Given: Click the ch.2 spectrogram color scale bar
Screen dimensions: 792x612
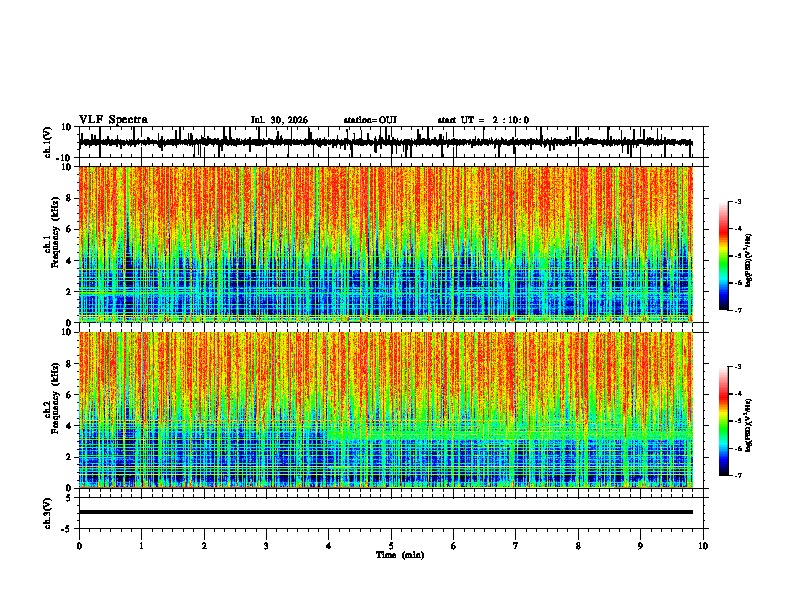Looking at the screenshot, I should (x=724, y=421).
